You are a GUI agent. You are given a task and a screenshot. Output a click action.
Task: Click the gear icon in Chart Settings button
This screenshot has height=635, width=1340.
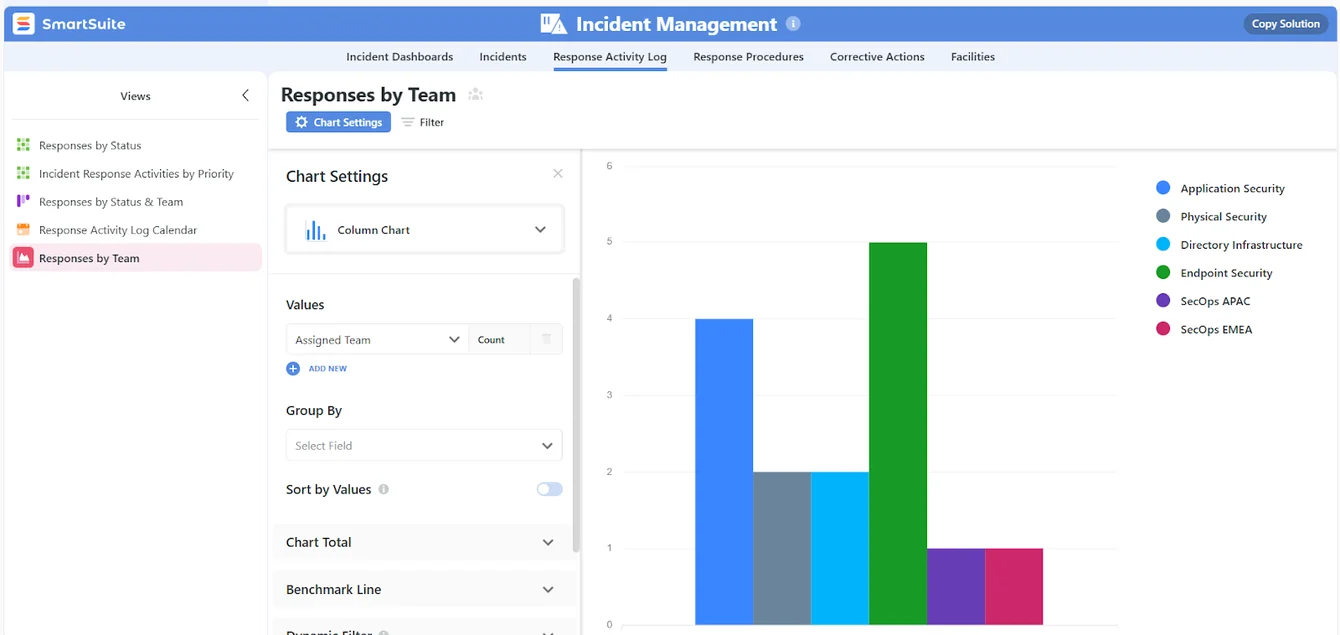tap(301, 122)
